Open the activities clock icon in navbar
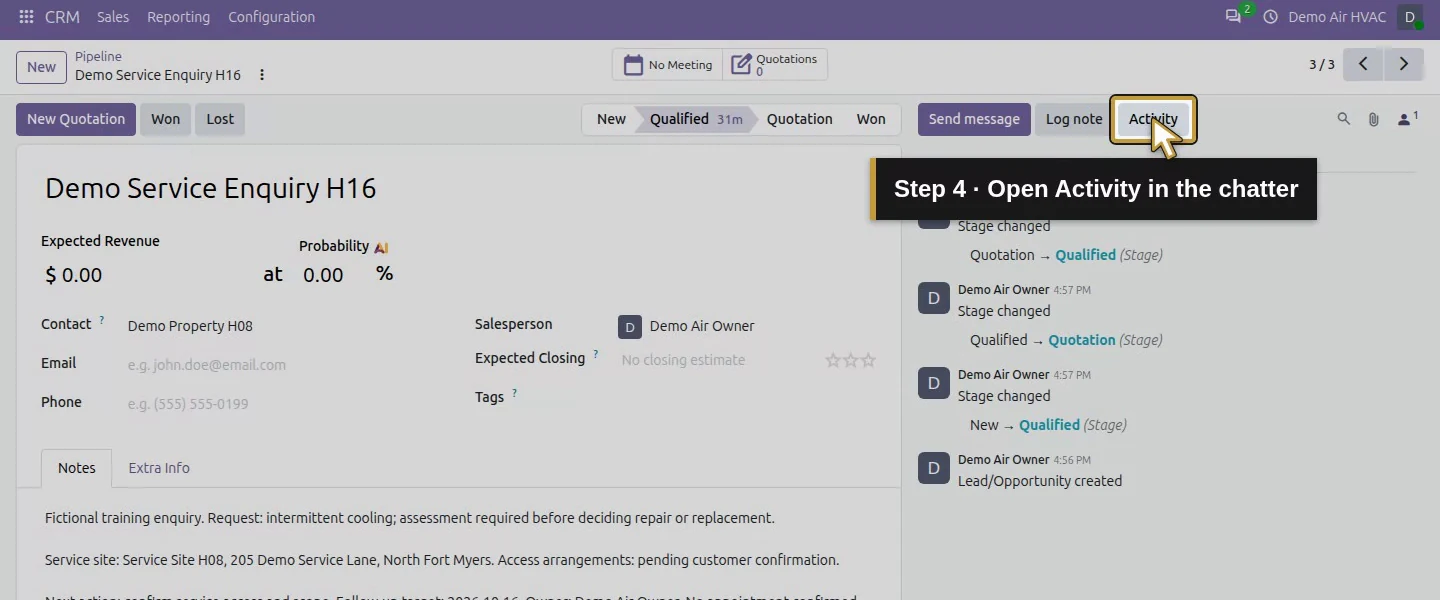The image size is (1440, 600). (1271, 17)
